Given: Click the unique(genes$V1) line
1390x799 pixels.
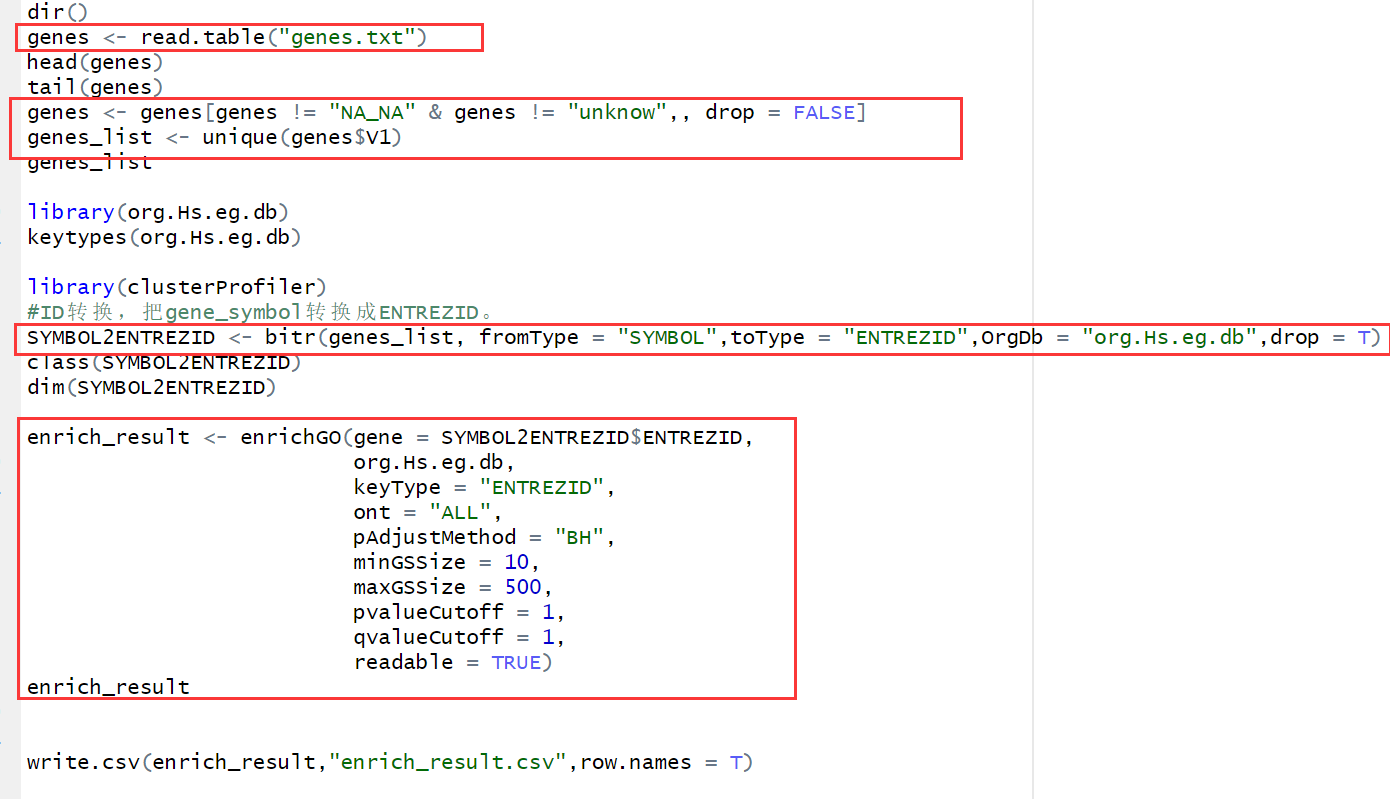Looking at the screenshot, I should click(214, 137).
